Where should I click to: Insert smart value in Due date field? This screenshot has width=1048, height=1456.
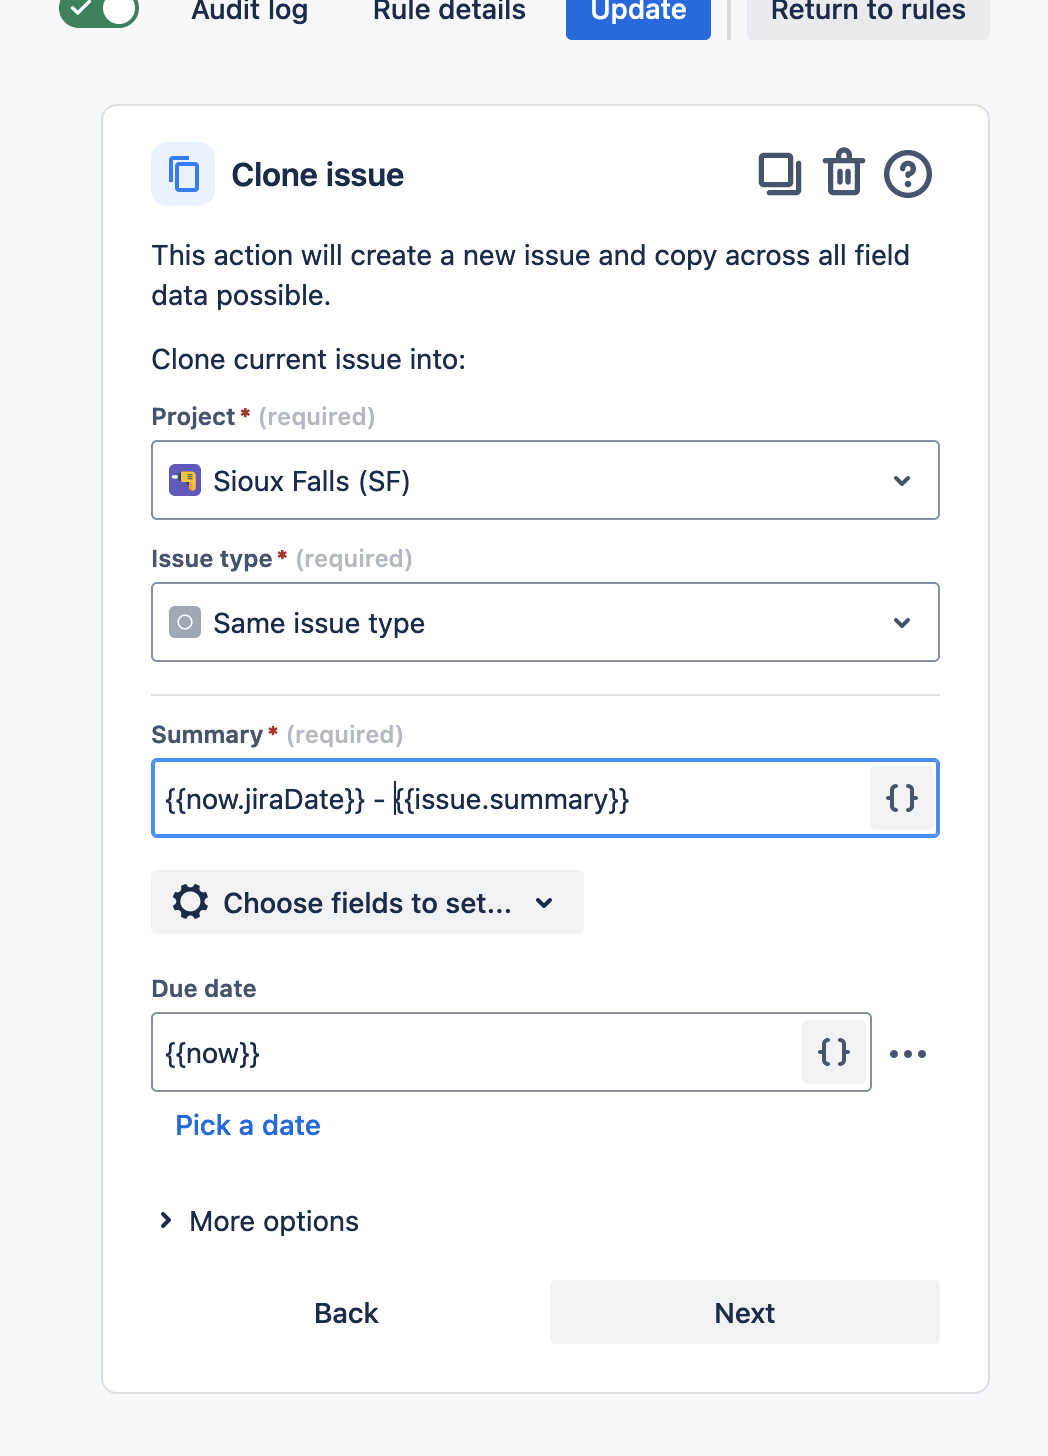[x=834, y=1052]
